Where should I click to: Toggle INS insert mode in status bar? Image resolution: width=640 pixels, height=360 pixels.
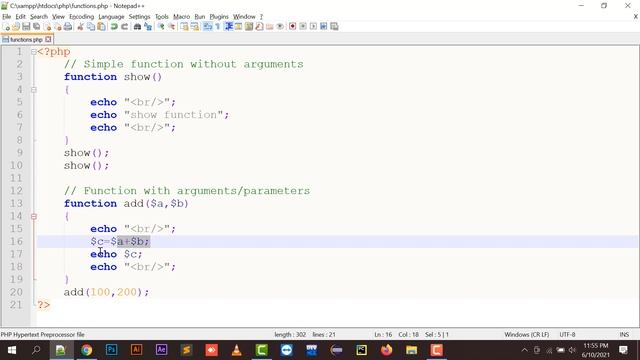pos(624,335)
